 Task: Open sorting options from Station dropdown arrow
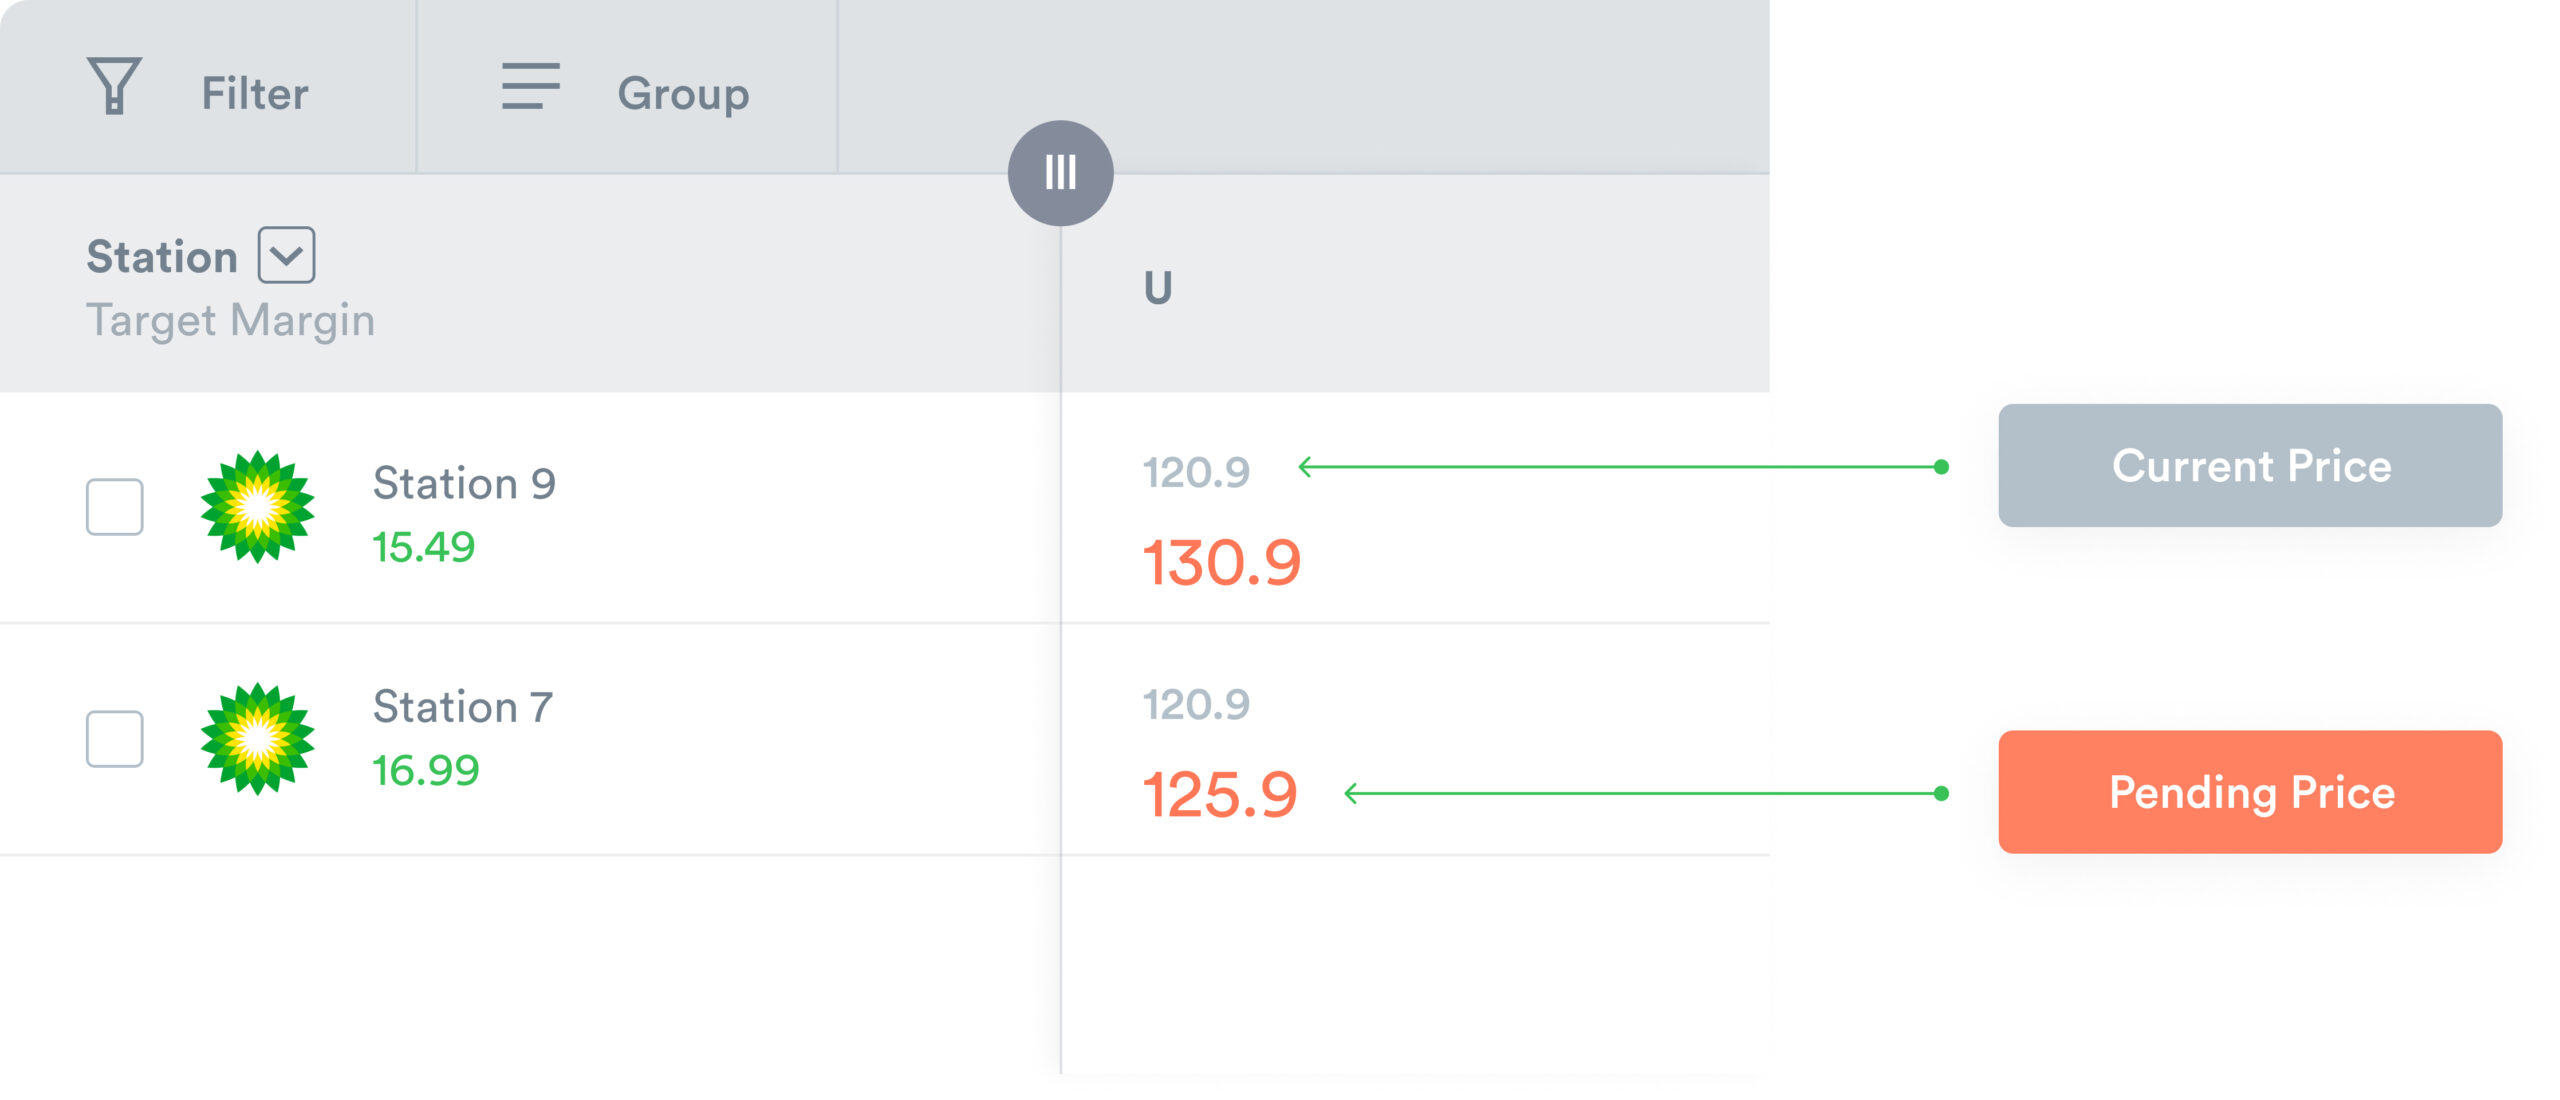pyautogui.click(x=285, y=255)
